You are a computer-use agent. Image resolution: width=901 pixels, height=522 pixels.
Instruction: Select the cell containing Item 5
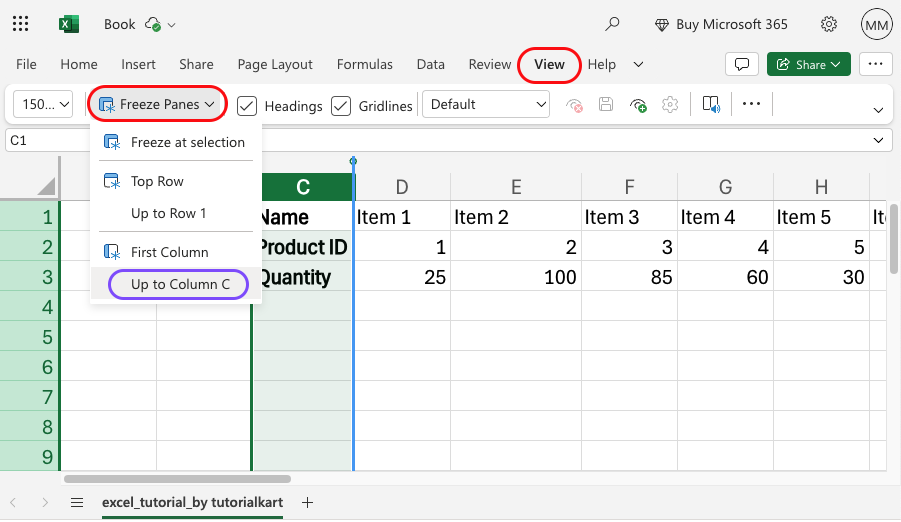822,217
